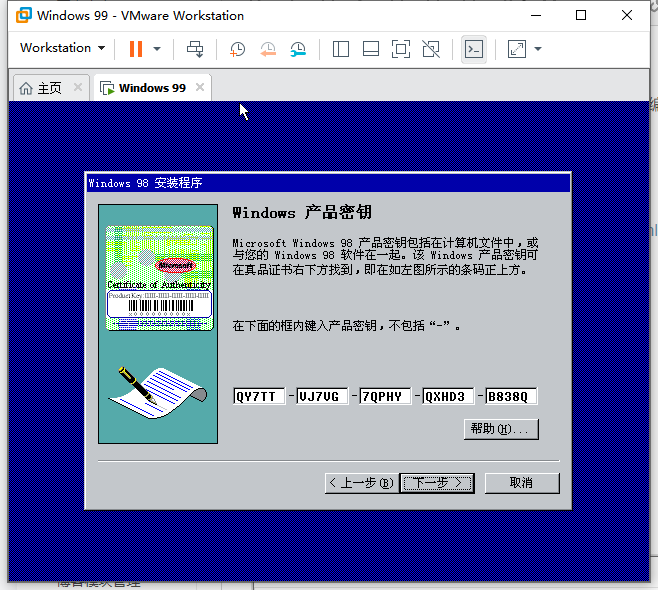The image size is (658, 590).
Task: Maximize the VMware Workstation window
Action: click(x=581, y=16)
